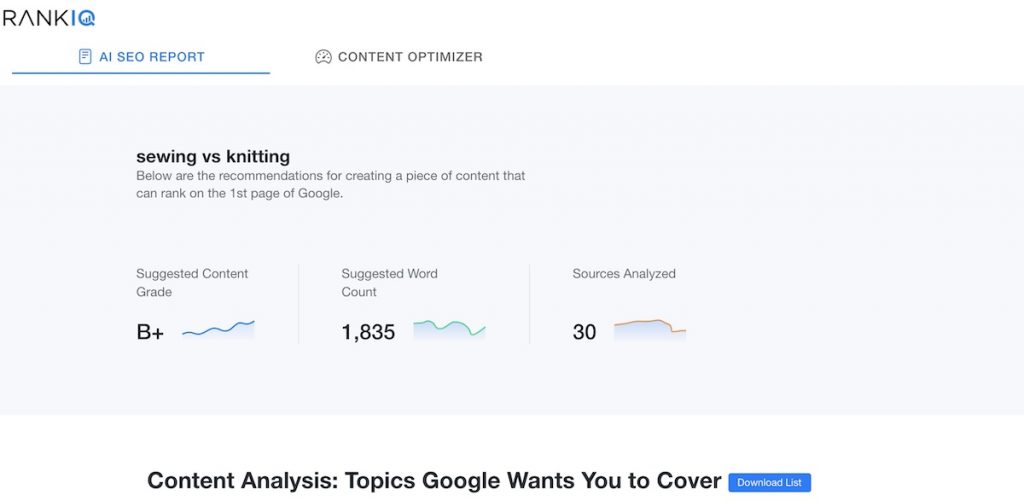Click the RankIQ logo
Viewport: 1024px width, 501px height.
pos(49,18)
